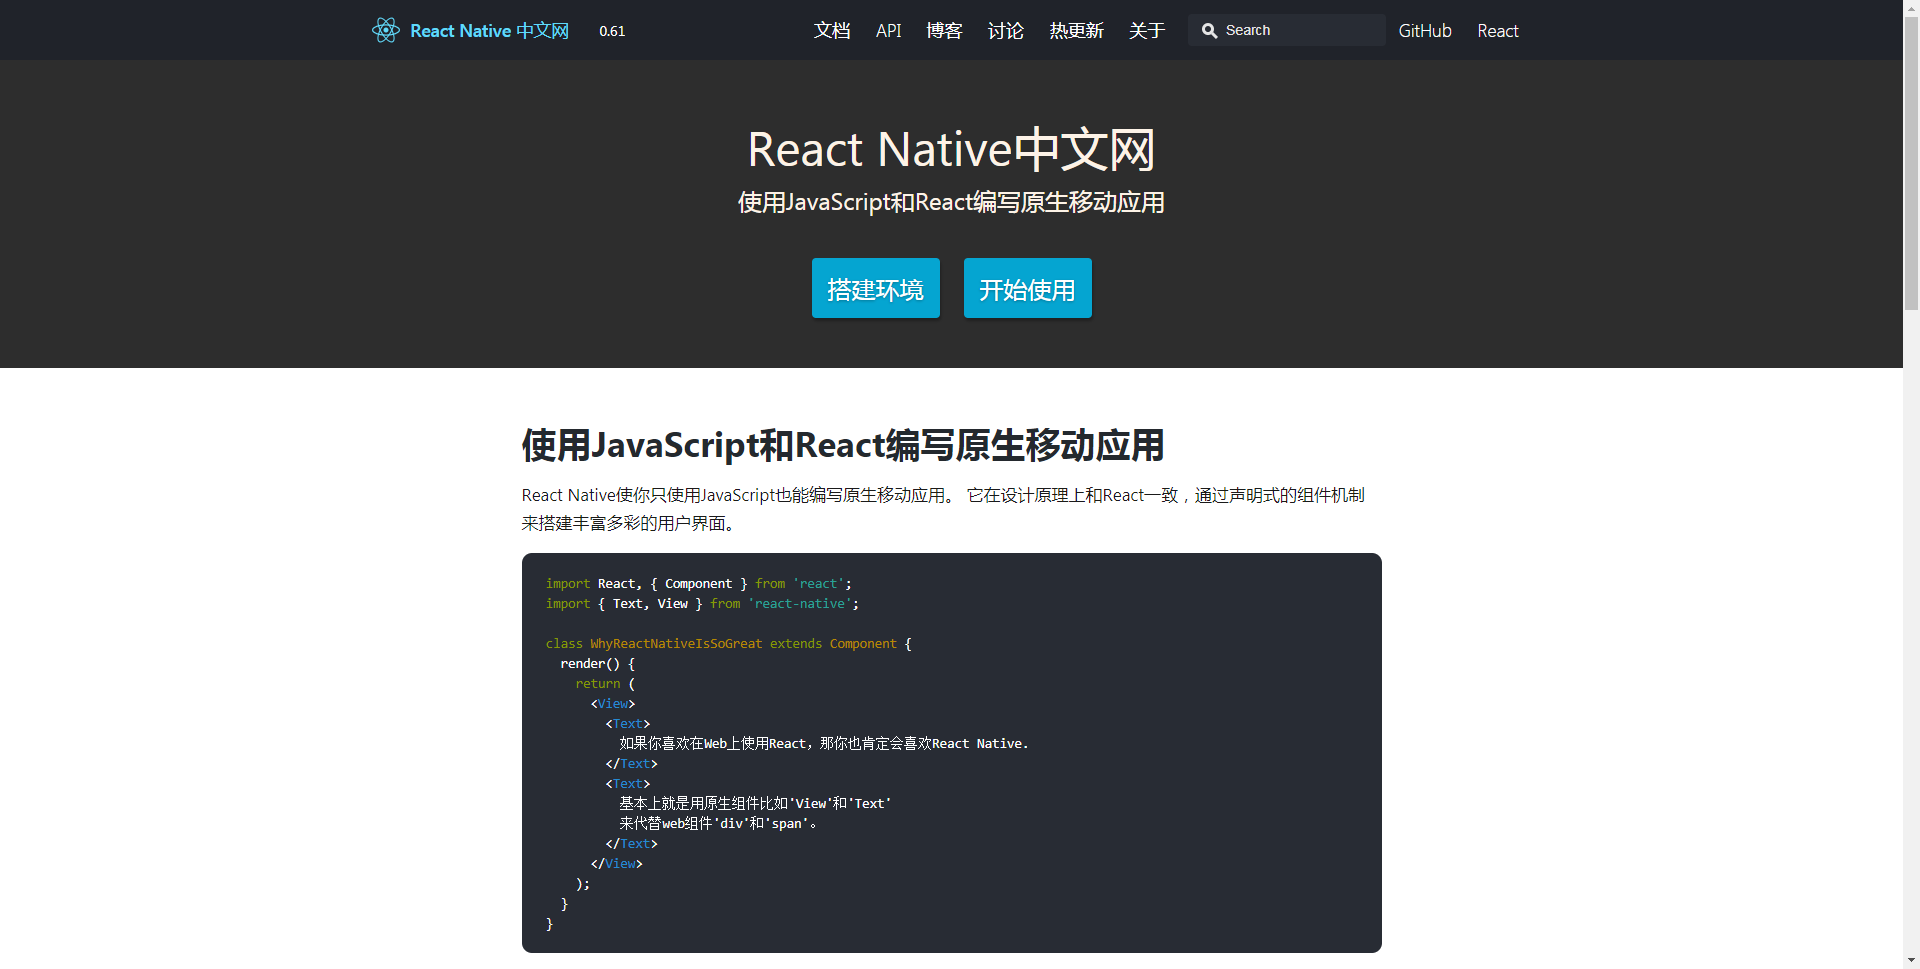
Task: Visit the 热更新 page
Action: [1075, 31]
